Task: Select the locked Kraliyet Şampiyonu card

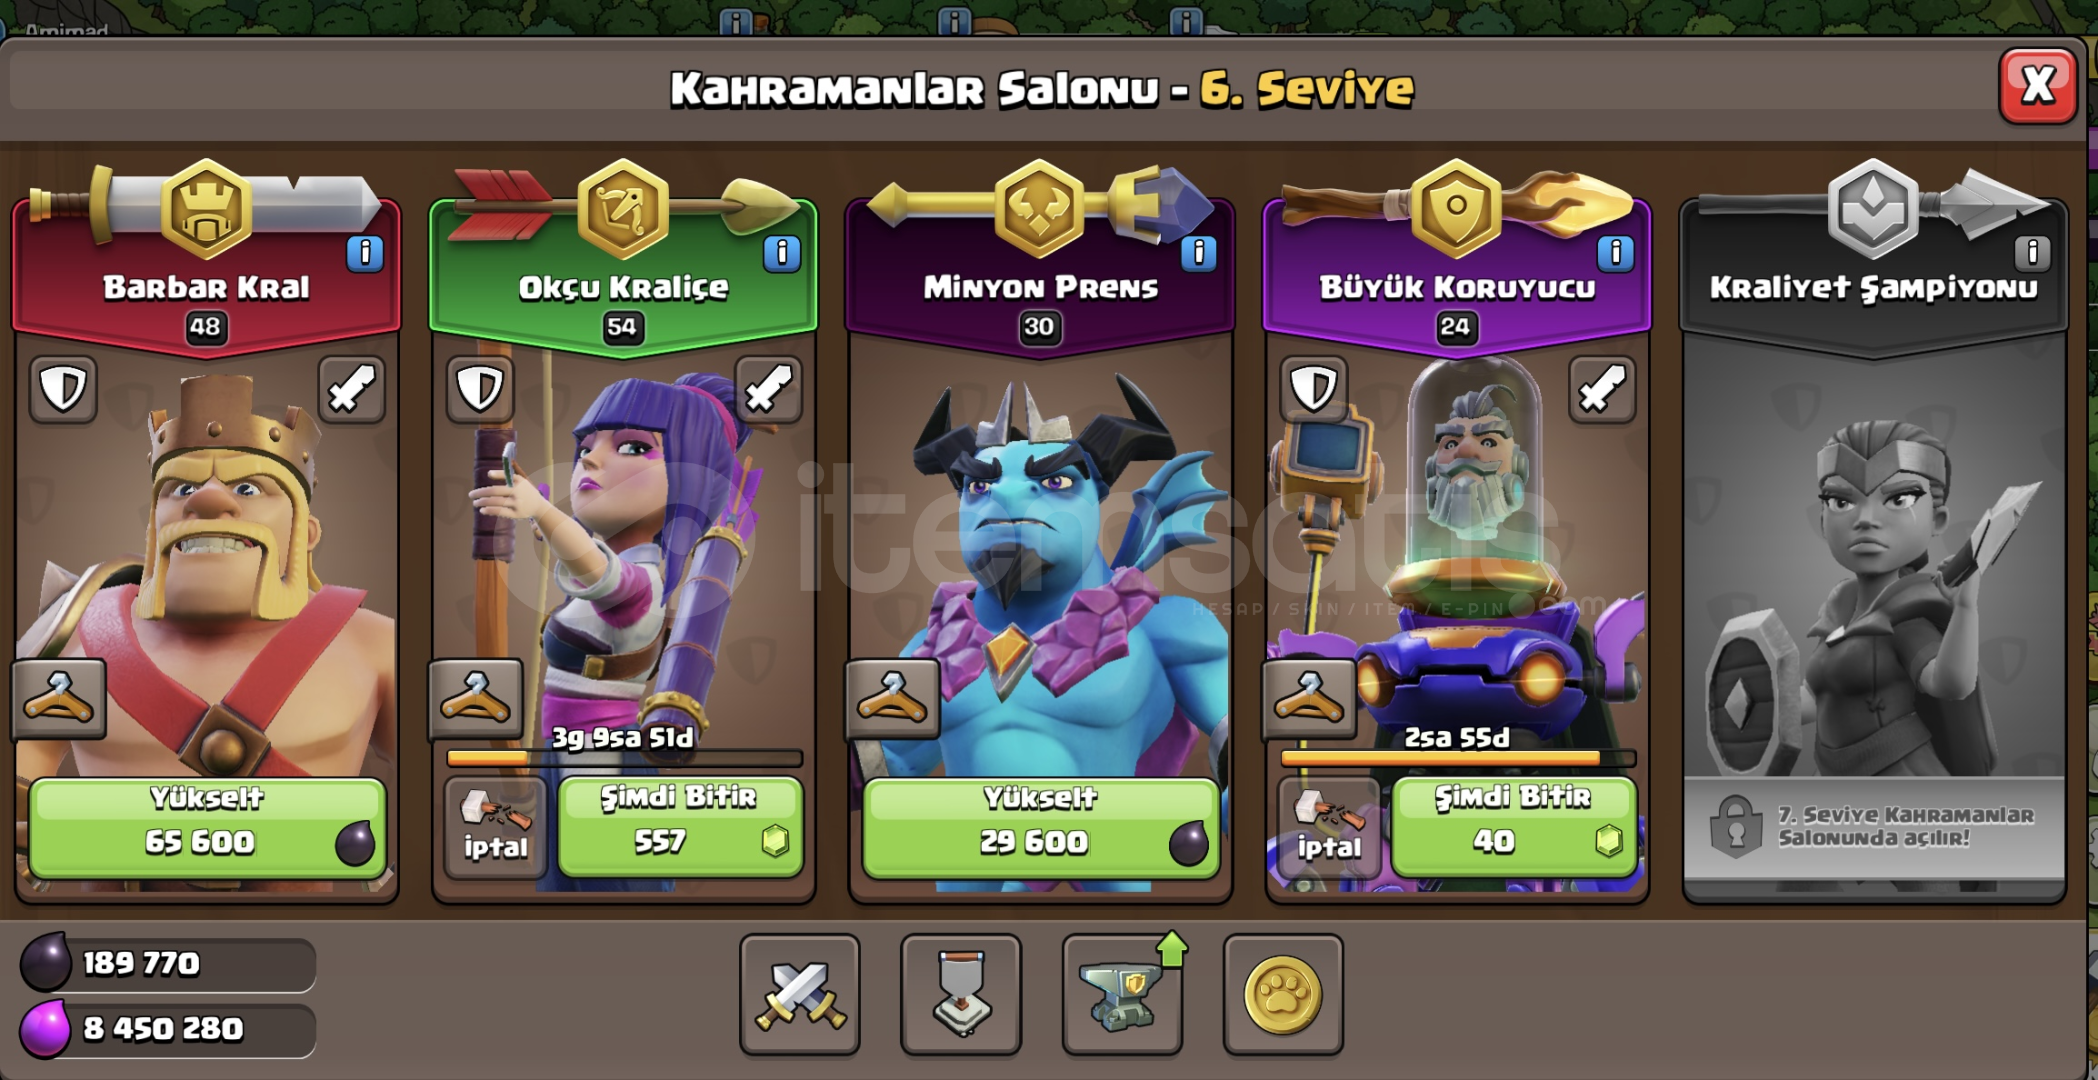Action: (1873, 550)
